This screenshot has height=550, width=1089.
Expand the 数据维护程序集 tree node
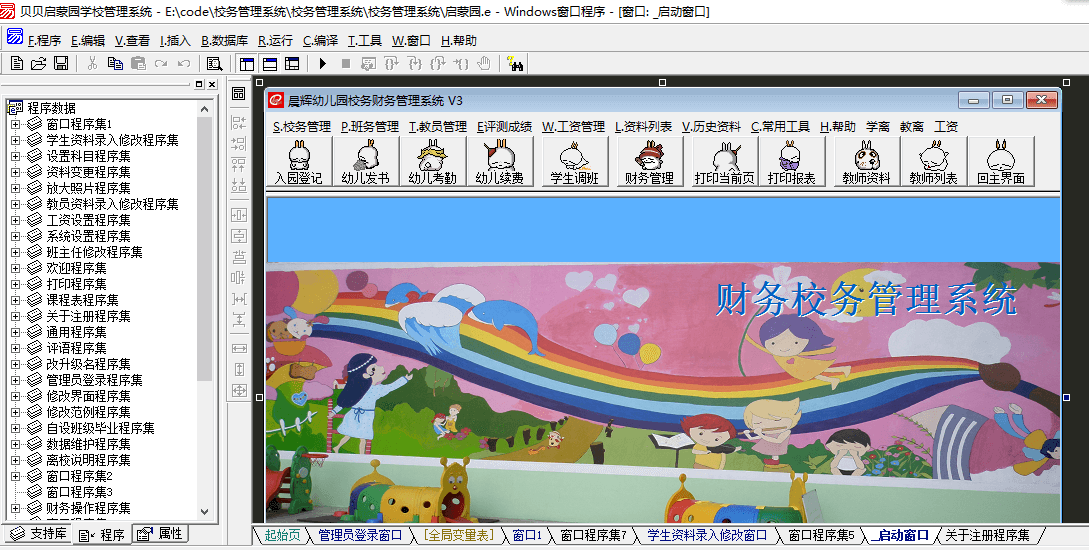[x=15, y=444]
